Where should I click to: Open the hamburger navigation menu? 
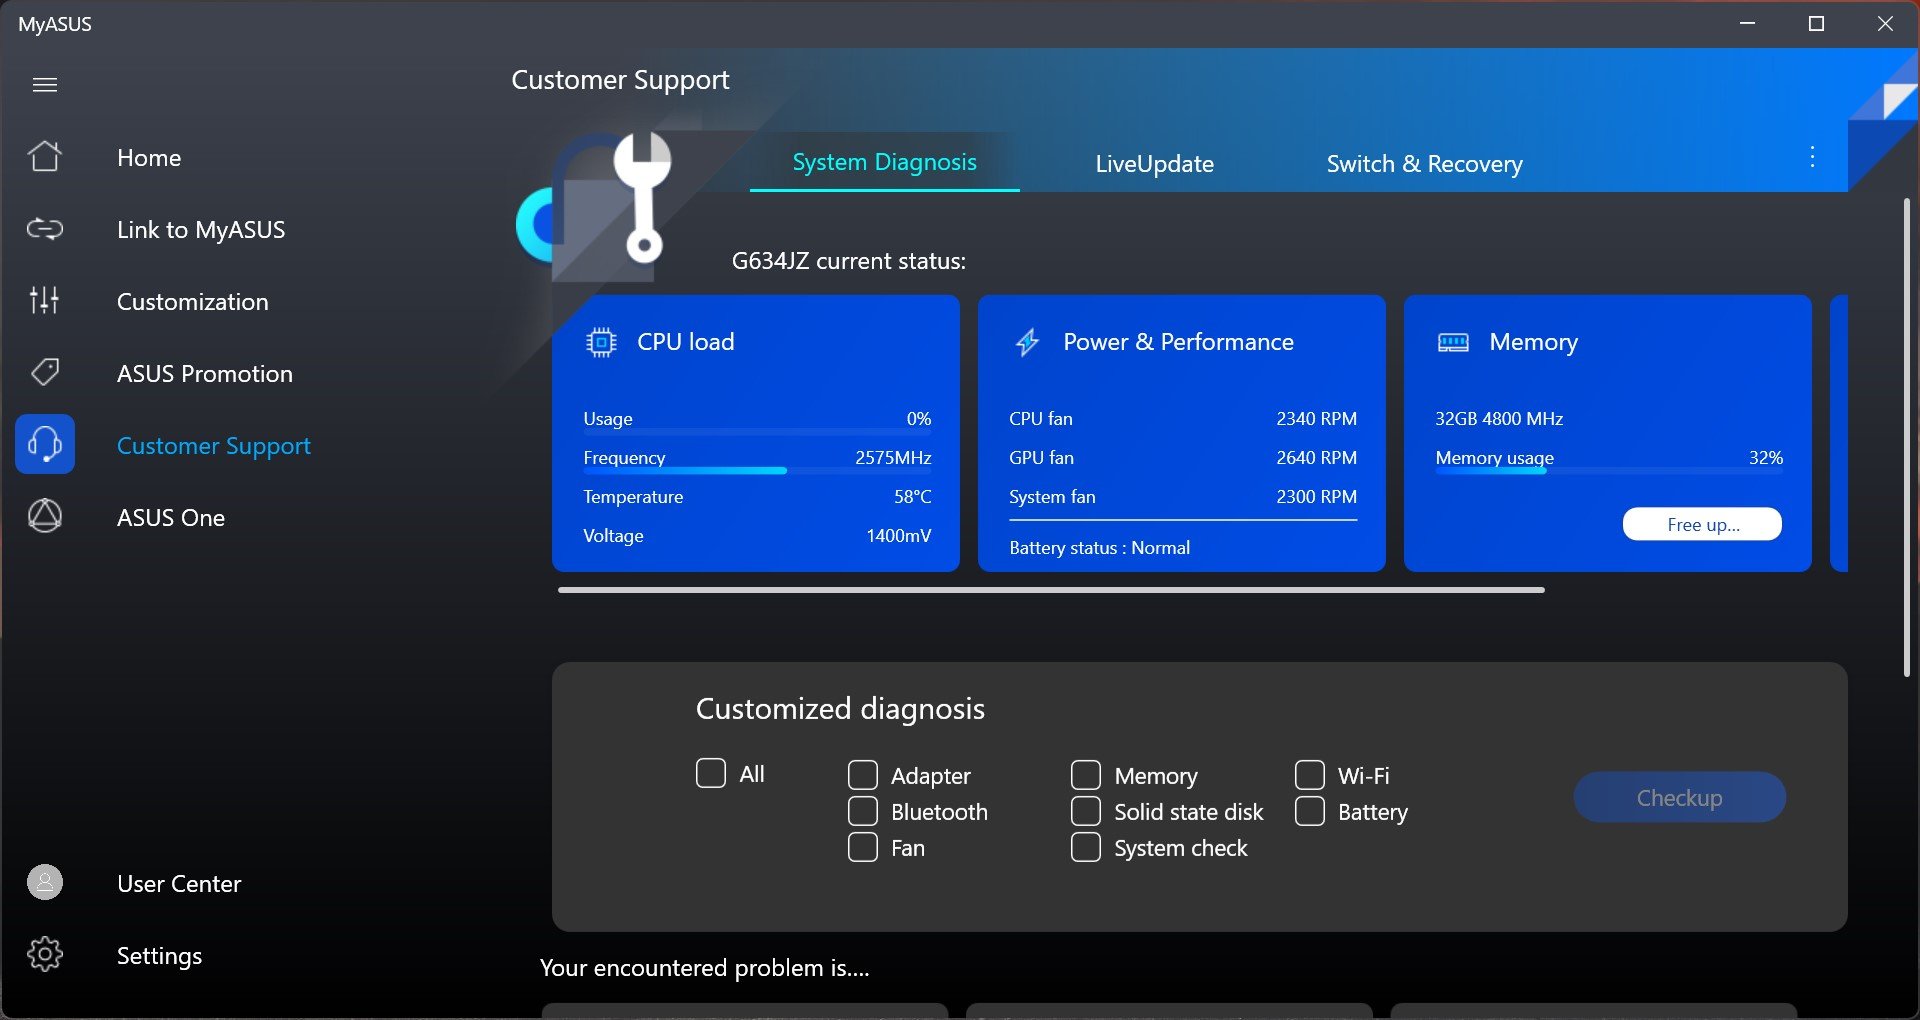(45, 85)
